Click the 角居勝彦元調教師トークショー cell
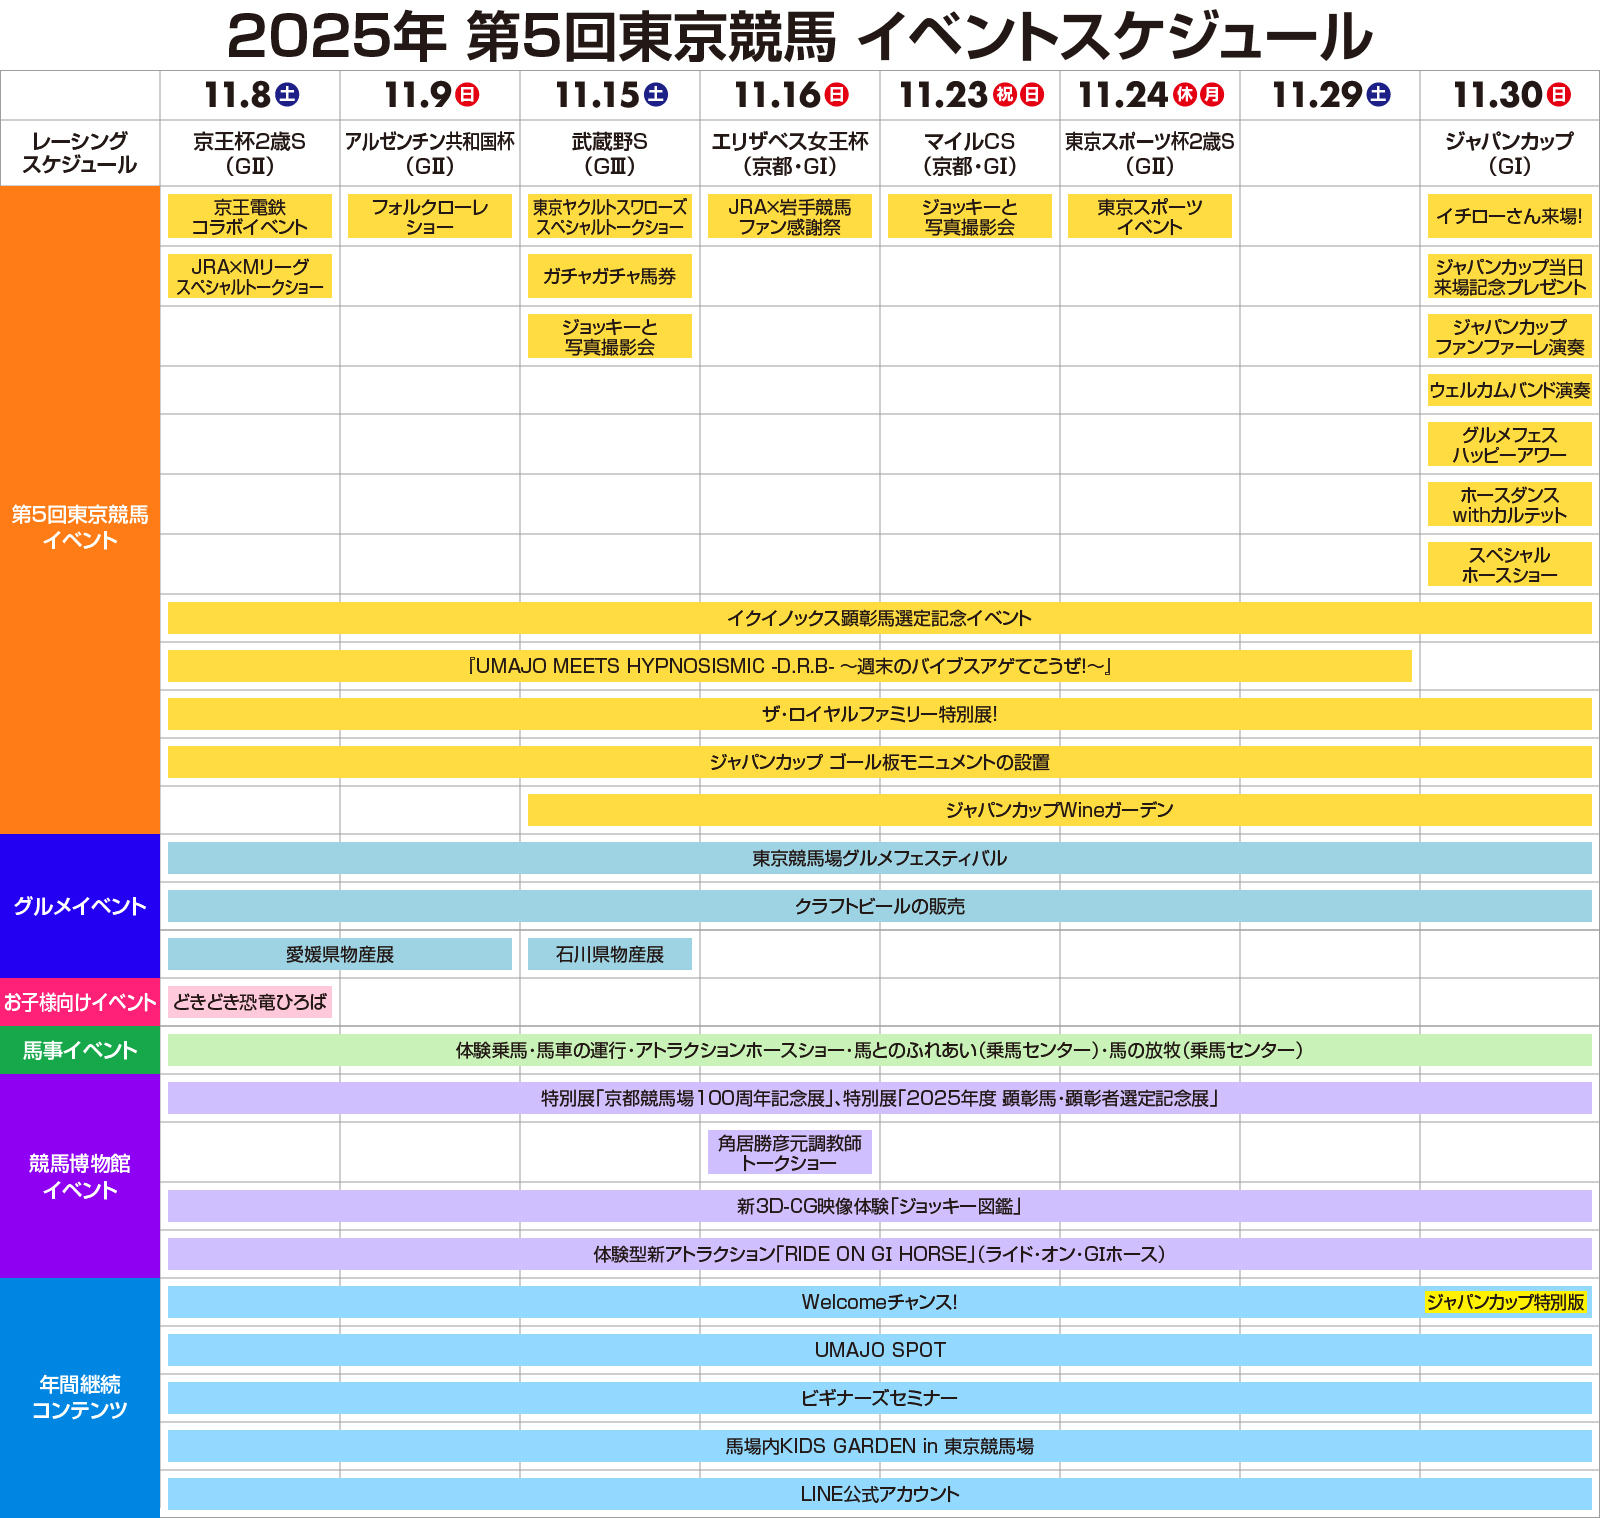Screen dimensions: 1600x1518 [x=790, y=1151]
